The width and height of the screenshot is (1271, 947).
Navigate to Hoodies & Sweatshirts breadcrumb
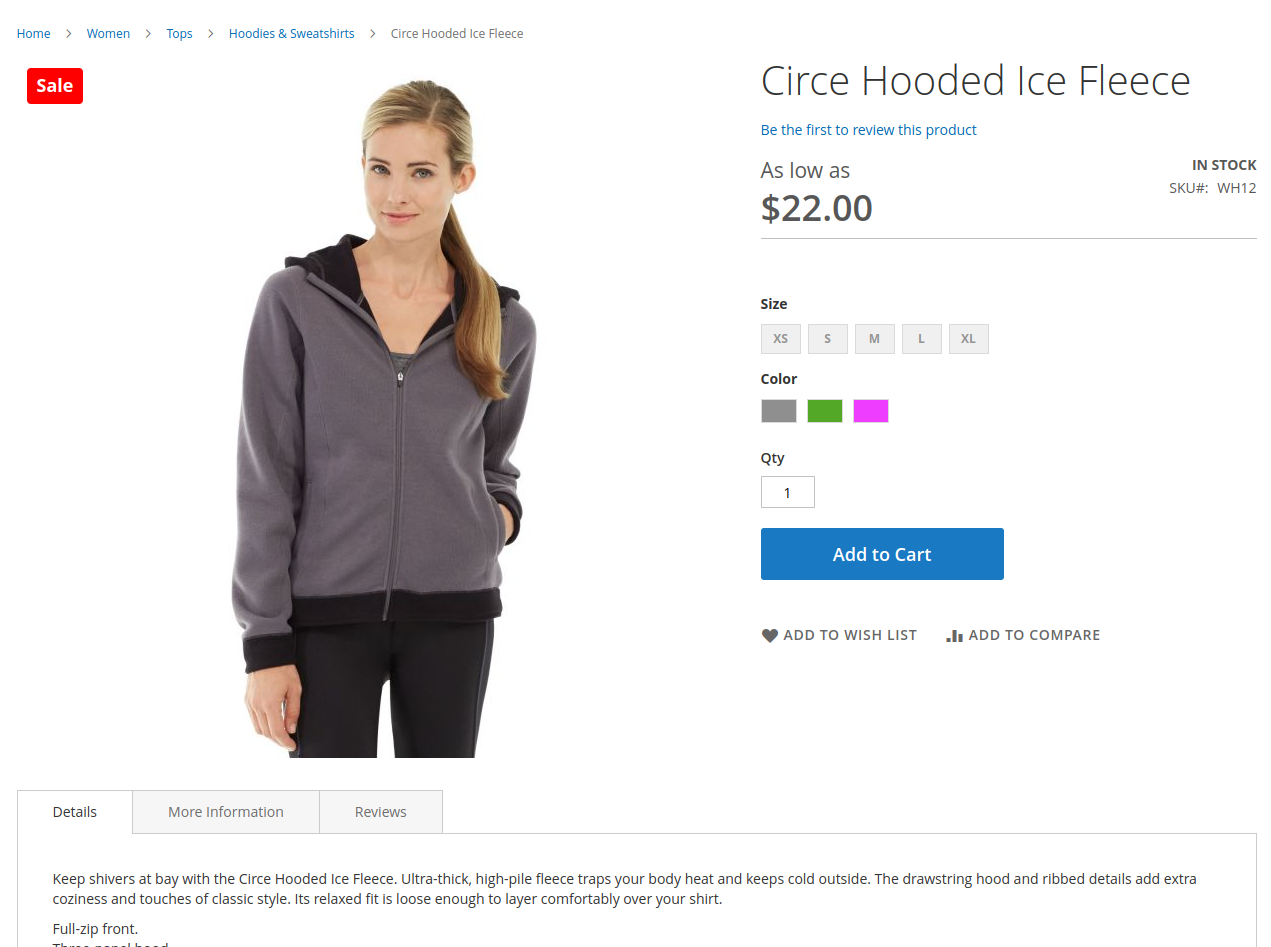[x=292, y=34]
